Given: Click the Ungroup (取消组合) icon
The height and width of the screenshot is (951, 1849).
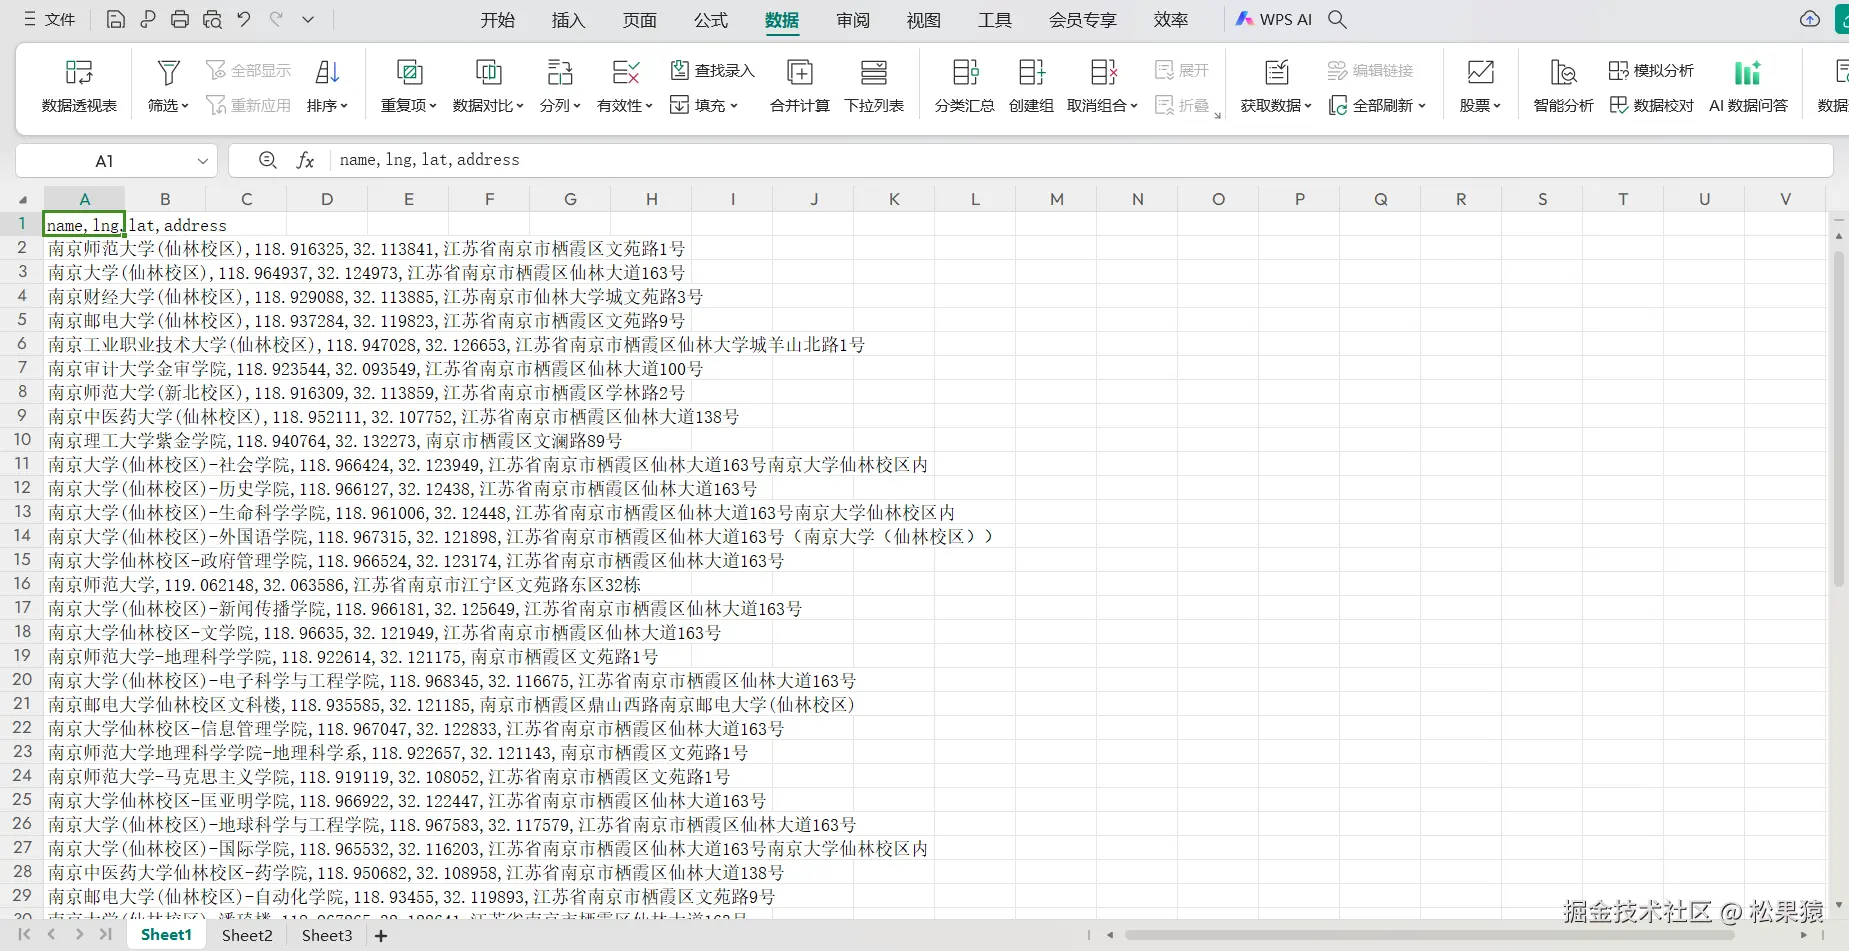Looking at the screenshot, I should point(1103,72).
